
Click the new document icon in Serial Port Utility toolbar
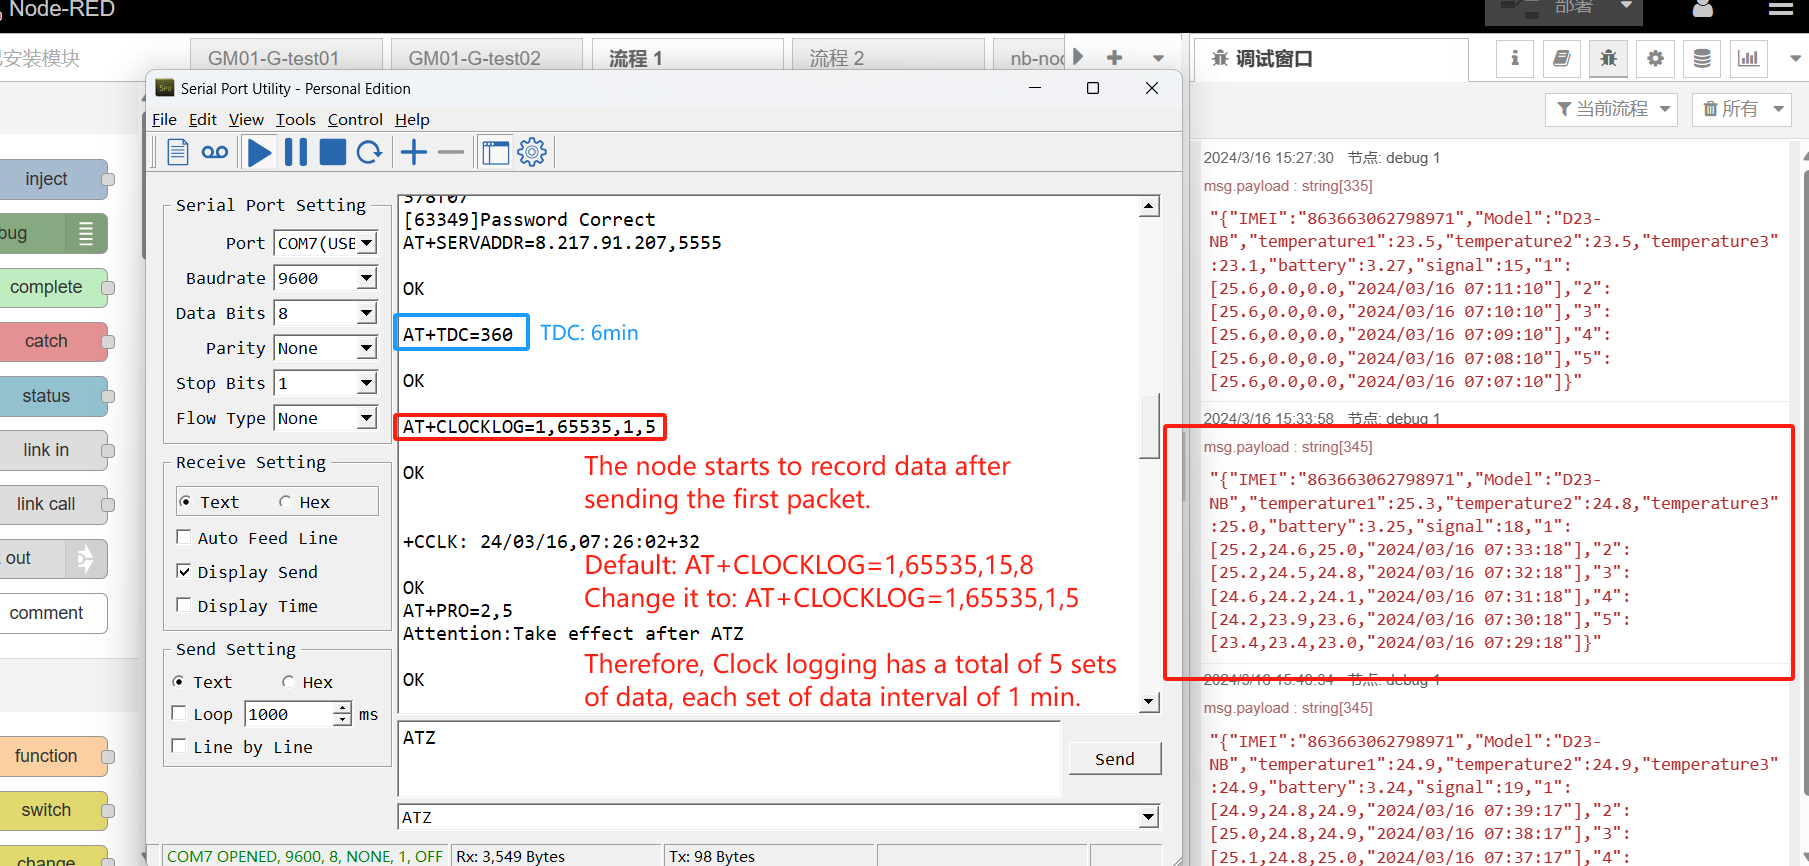178,152
